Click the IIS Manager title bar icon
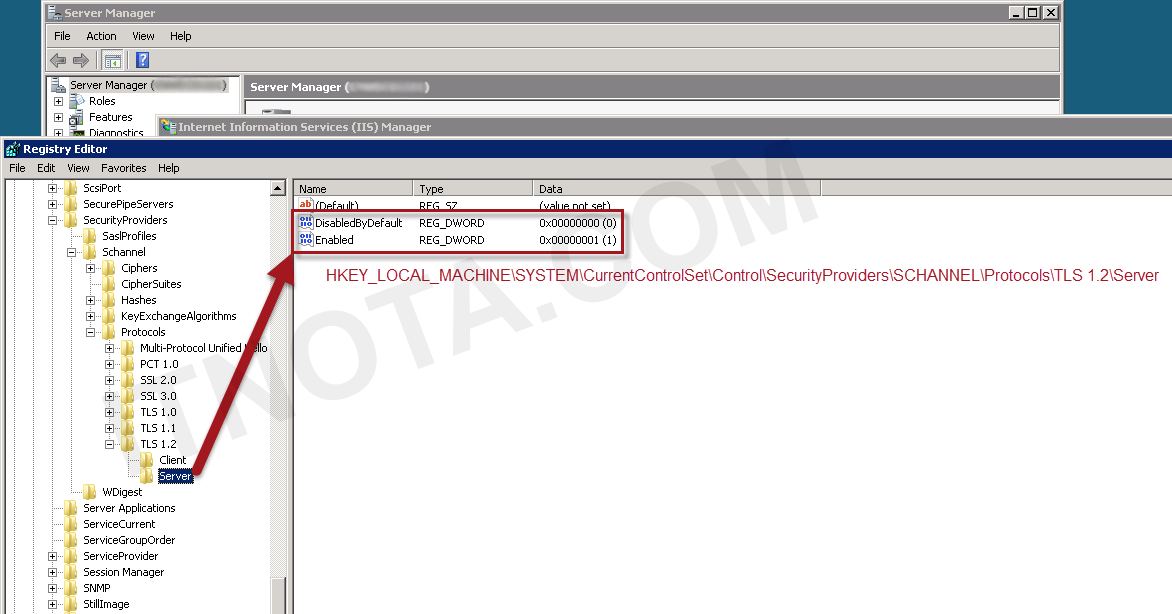The width and height of the screenshot is (1172, 614). (x=170, y=126)
